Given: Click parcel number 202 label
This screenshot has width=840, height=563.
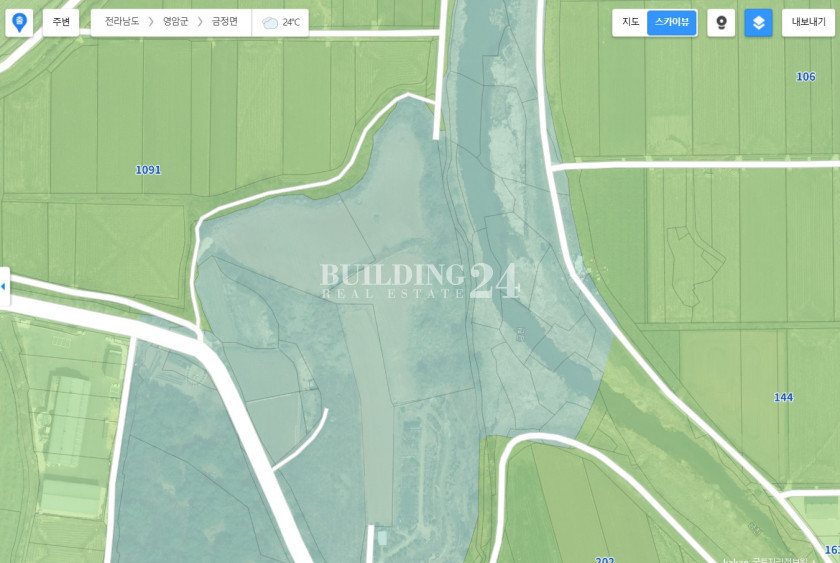Looking at the screenshot, I should click(x=604, y=559).
